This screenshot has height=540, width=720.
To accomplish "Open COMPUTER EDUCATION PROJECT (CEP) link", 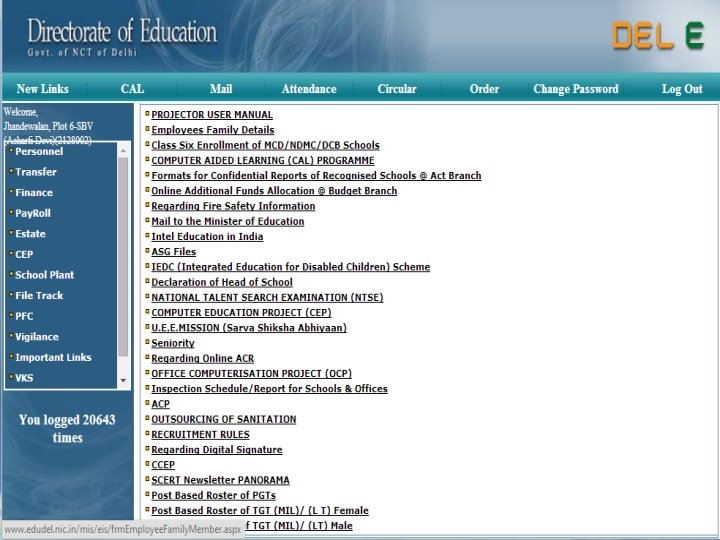I will [x=241, y=312].
